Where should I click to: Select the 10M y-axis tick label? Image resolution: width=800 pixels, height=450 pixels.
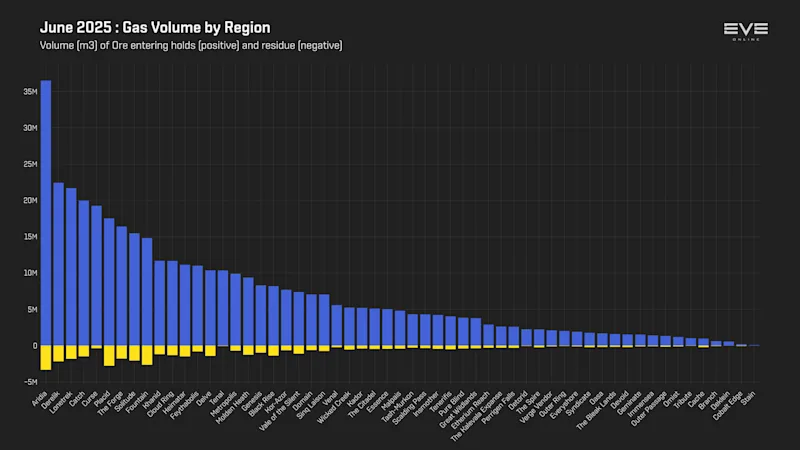(30, 273)
